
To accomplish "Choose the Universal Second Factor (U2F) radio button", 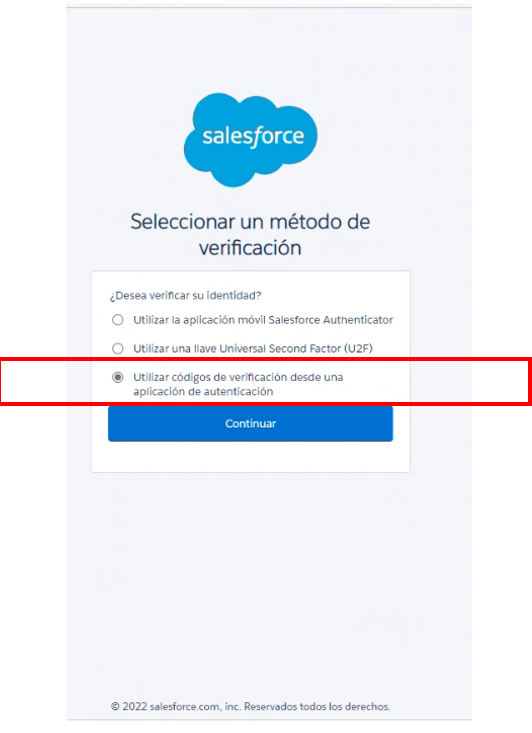I will [118, 348].
